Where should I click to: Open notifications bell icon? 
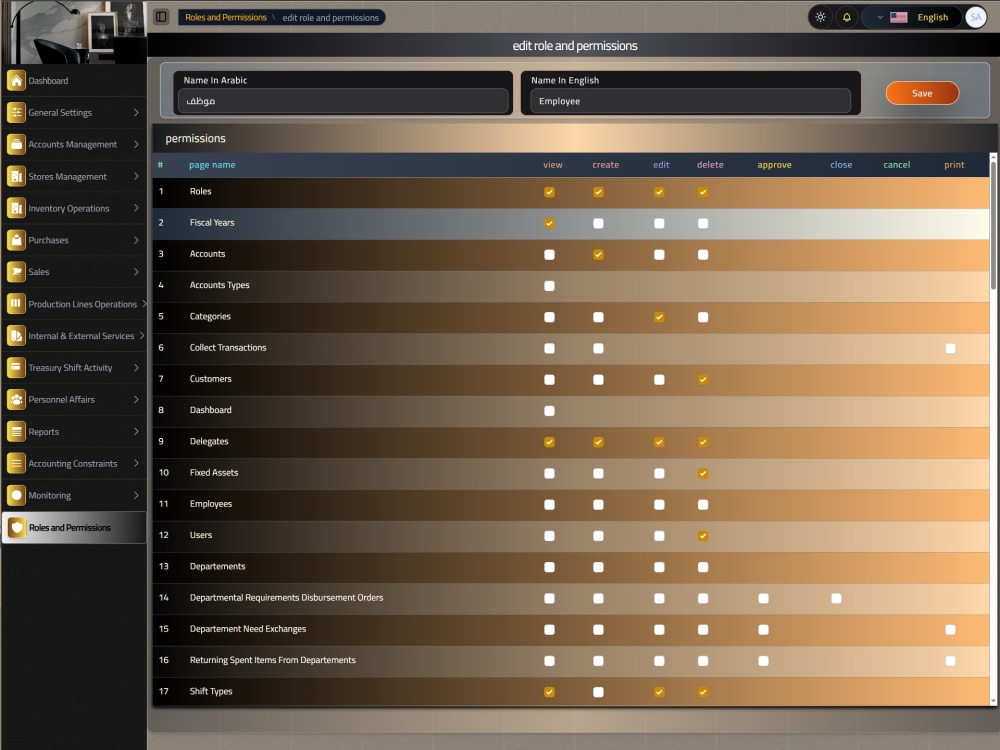click(x=846, y=17)
